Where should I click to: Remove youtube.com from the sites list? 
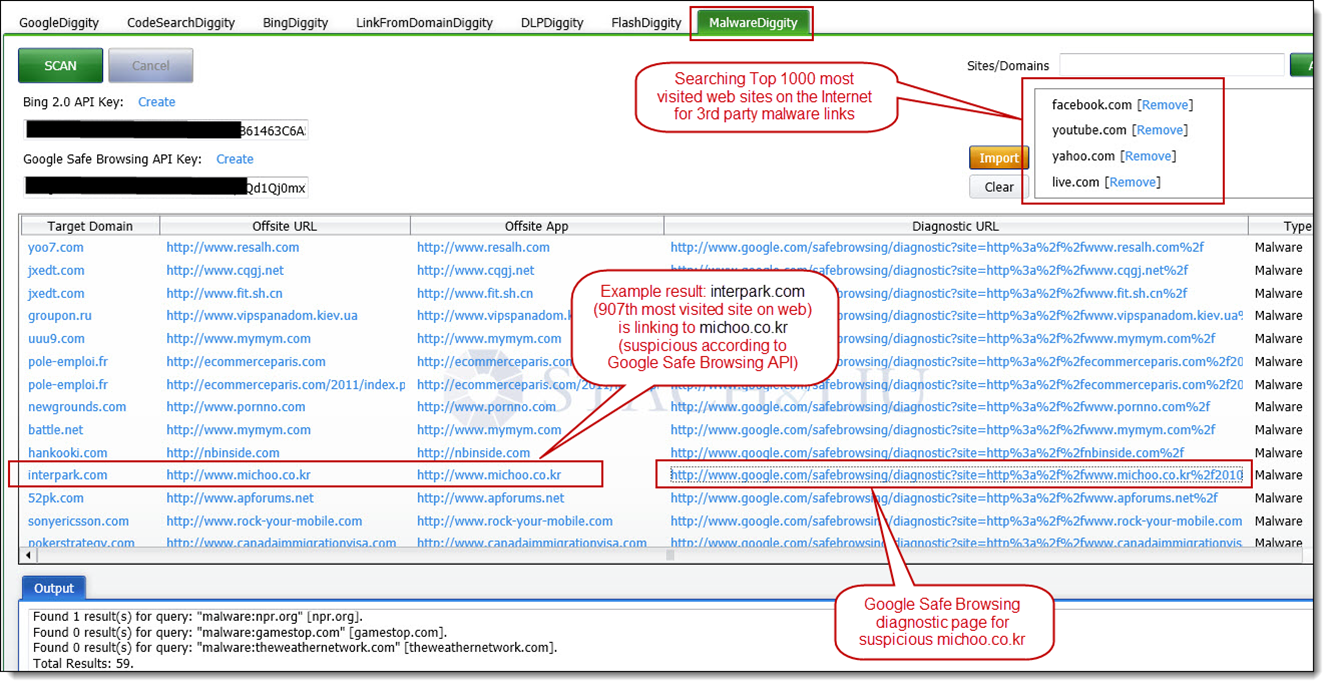click(1160, 130)
